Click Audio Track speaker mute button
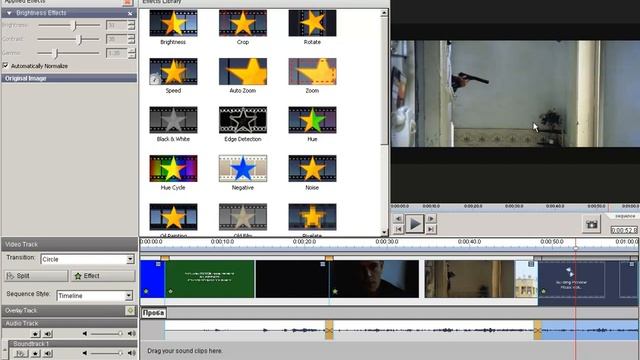 (x=48, y=334)
